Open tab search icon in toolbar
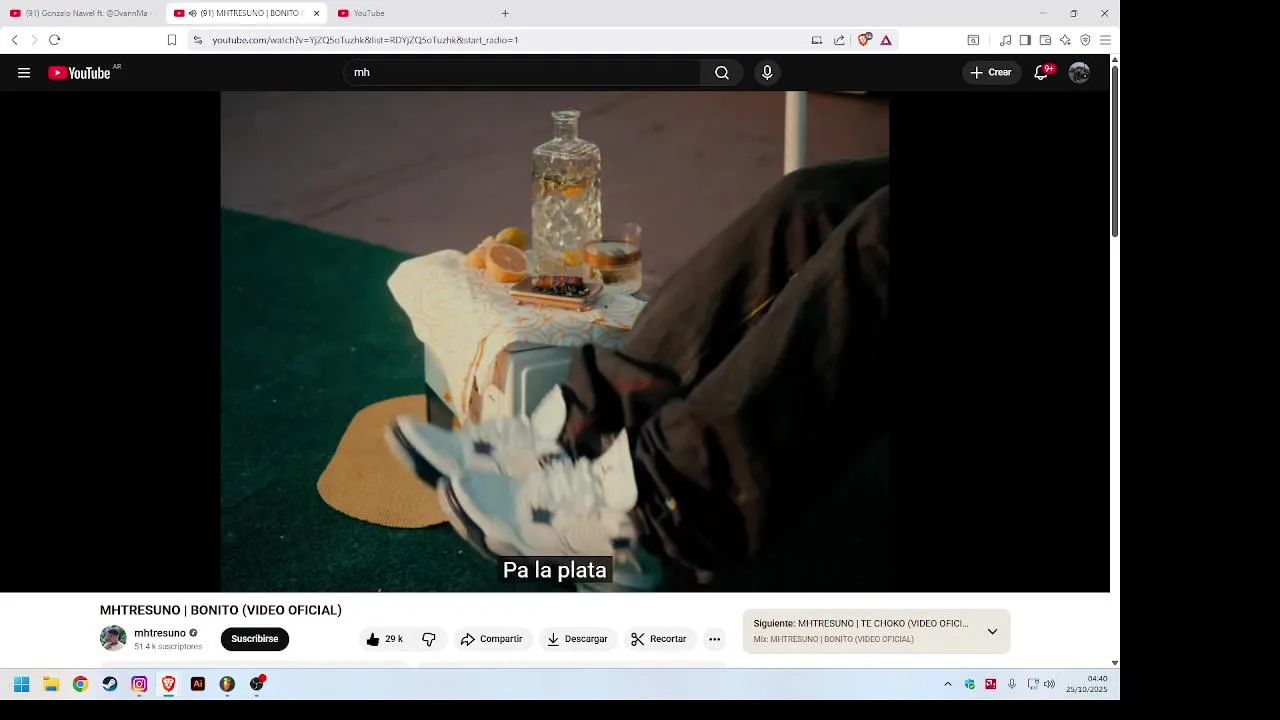 [973, 40]
